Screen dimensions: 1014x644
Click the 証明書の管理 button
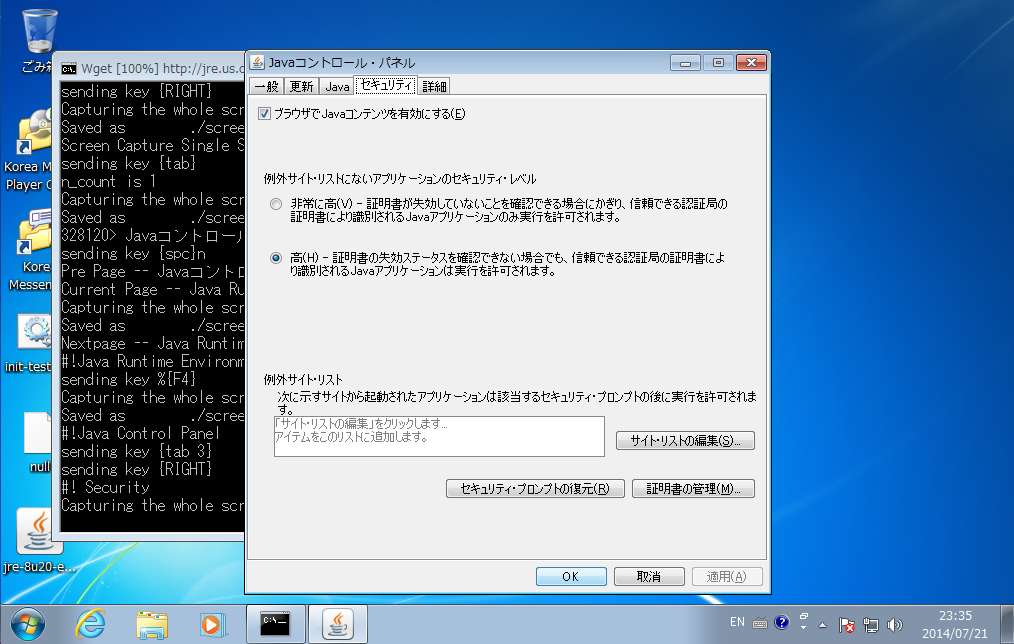point(693,489)
